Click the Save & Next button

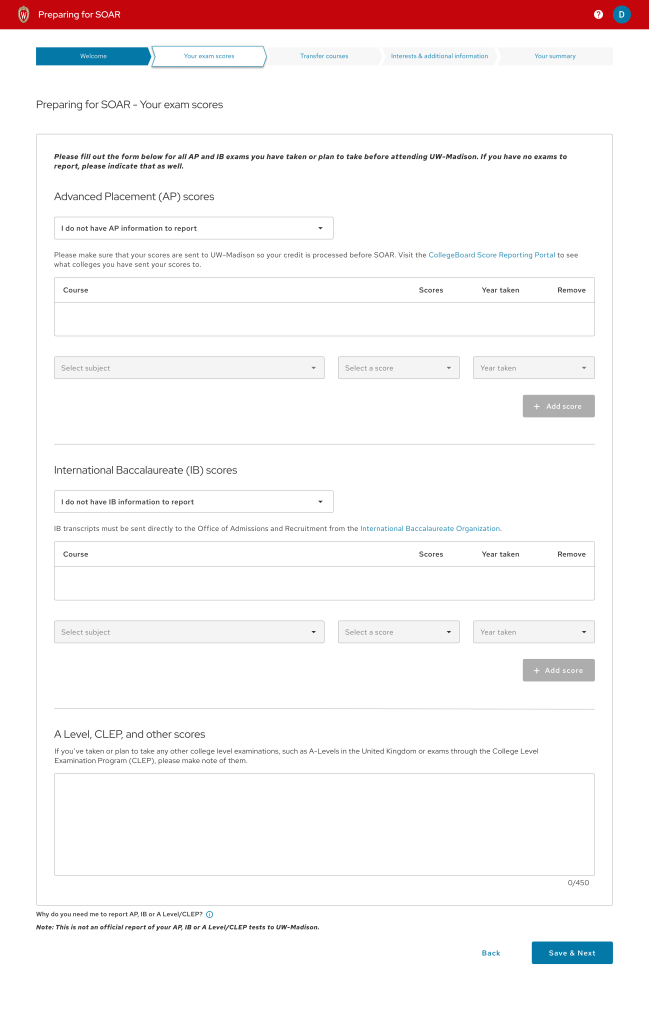(572, 953)
